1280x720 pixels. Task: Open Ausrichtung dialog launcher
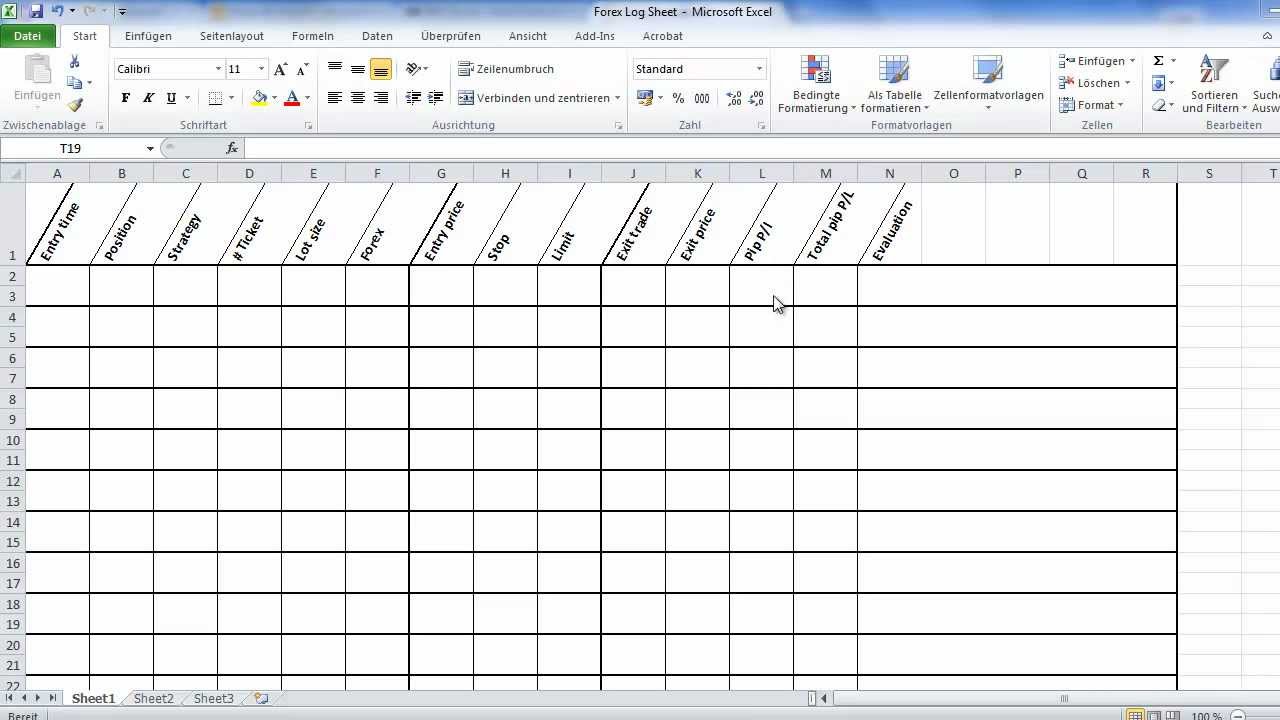click(x=618, y=126)
